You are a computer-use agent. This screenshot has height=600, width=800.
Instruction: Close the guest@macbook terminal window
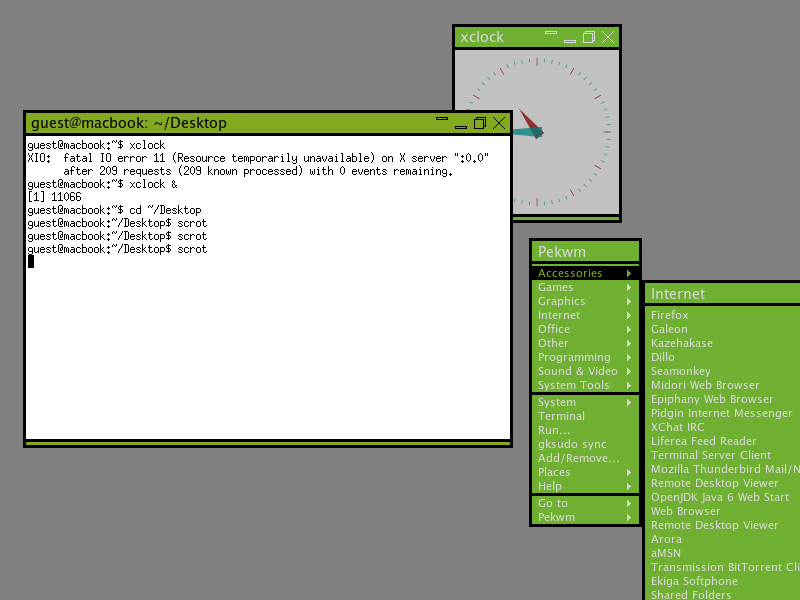(x=499, y=123)
